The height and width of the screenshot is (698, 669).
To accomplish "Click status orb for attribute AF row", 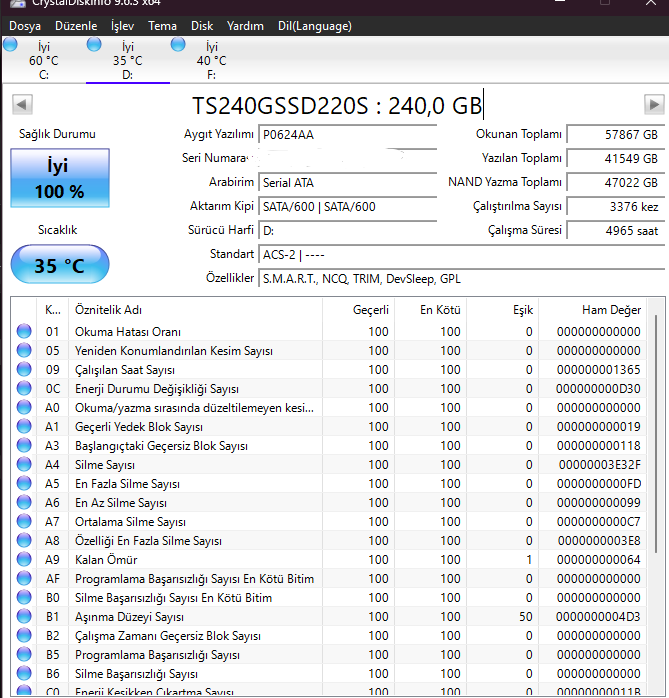I will (x=24, y=578).
